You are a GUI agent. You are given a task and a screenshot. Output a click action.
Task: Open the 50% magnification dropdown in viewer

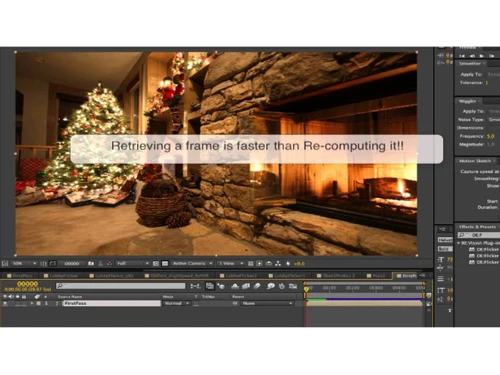[x=24, y=263]
